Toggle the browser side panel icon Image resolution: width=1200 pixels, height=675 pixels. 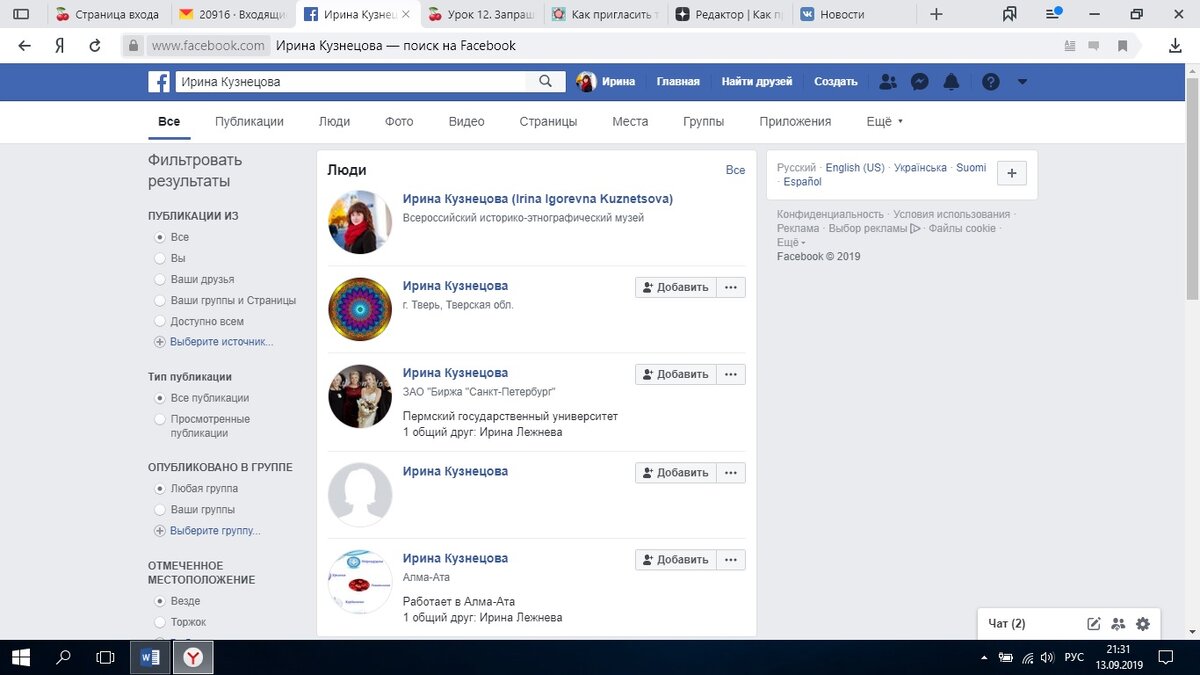tap(20, 14)
